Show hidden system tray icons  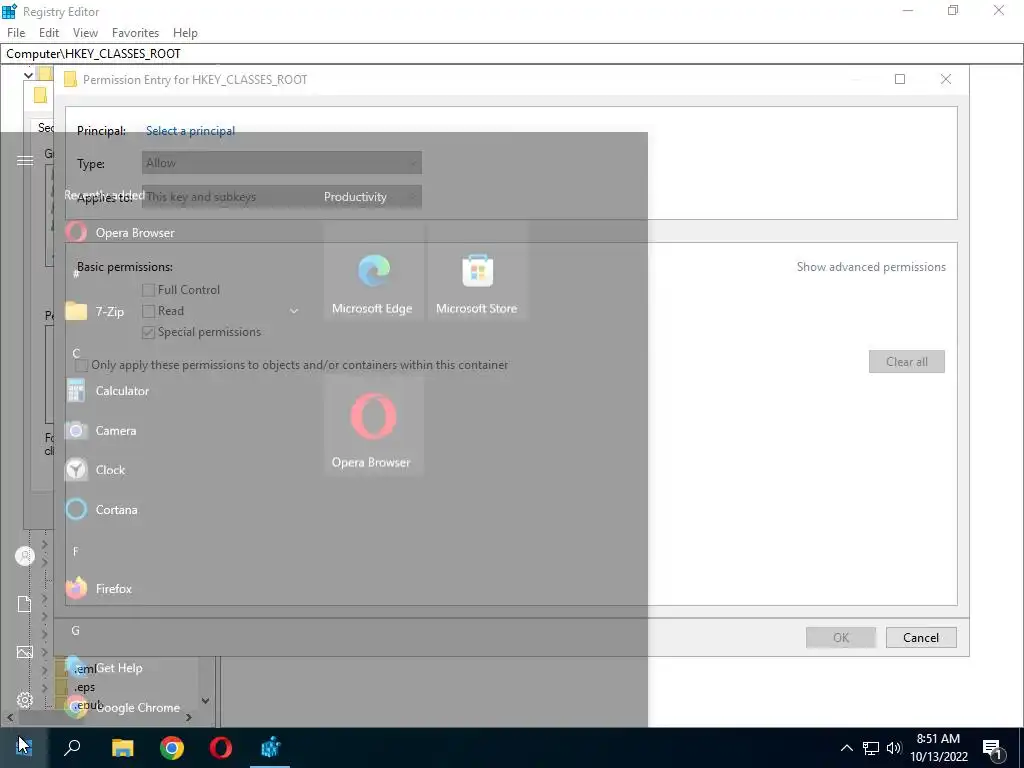[846, 748]
